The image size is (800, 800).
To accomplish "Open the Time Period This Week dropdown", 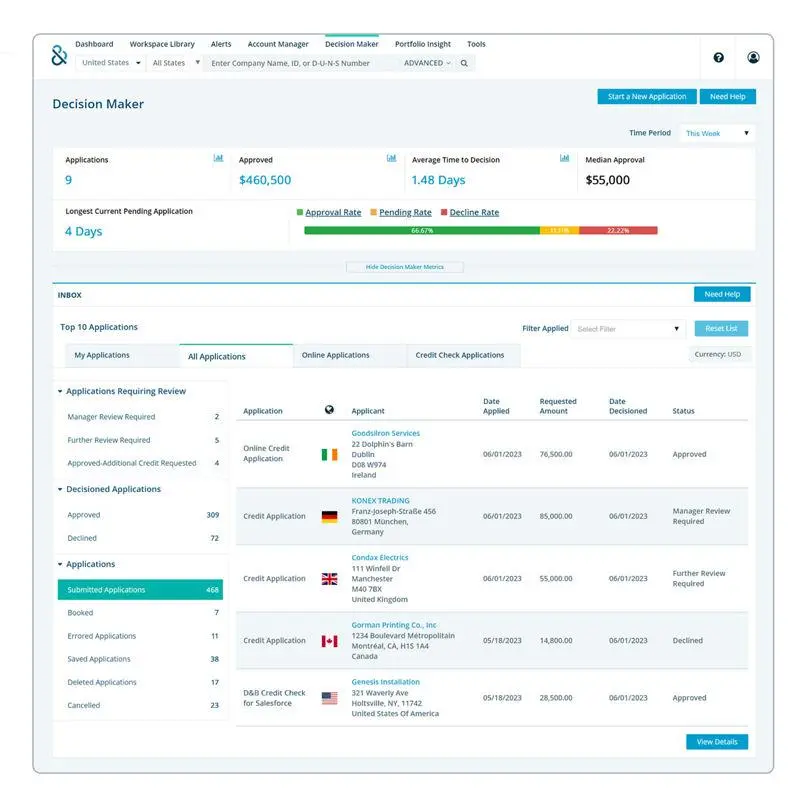I will click(x=717, y=133).
